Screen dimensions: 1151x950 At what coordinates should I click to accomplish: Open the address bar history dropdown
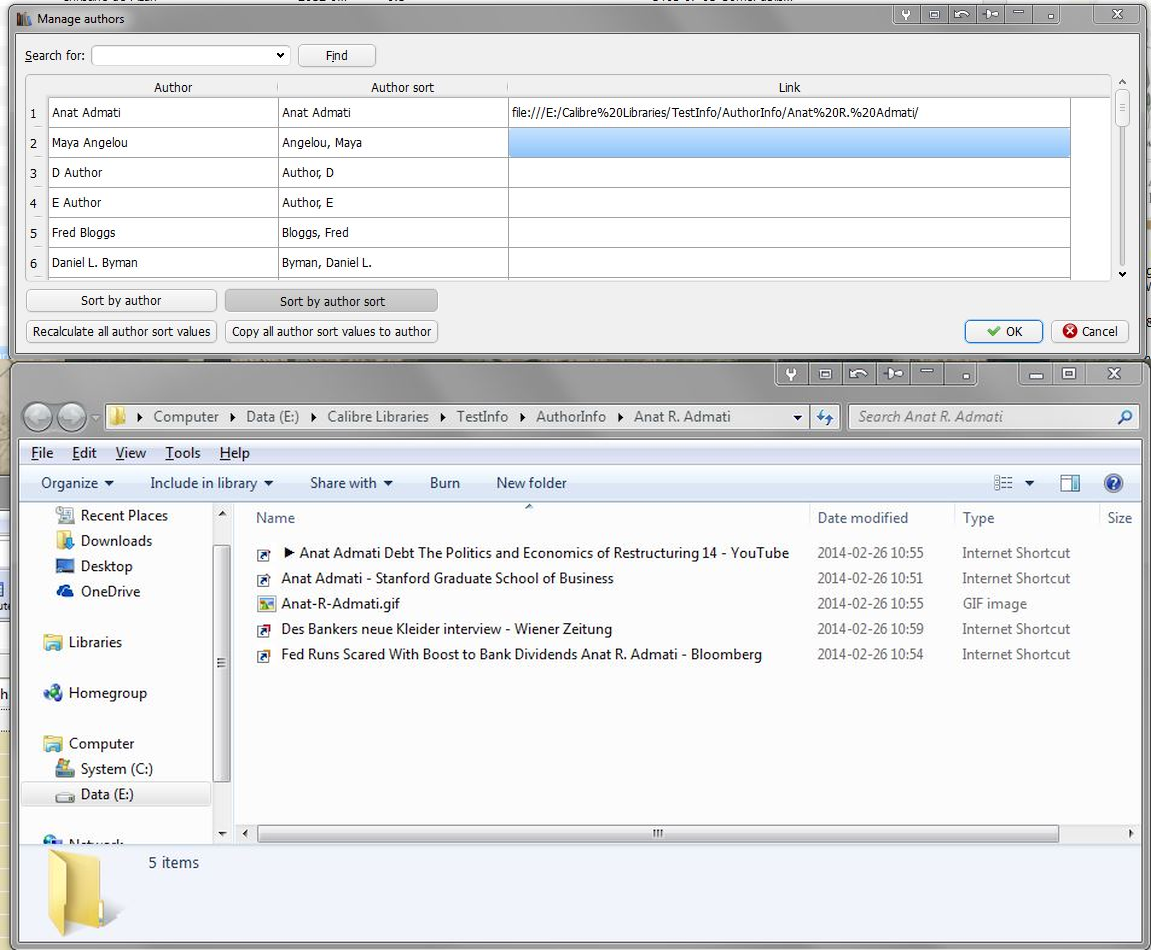pos(797,417)
